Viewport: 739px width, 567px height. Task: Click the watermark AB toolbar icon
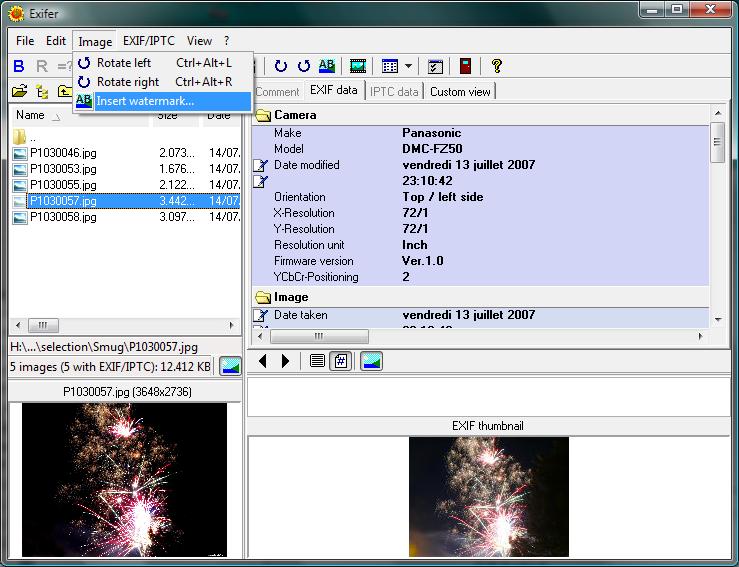pyautogui.click(x=327, y=66)
